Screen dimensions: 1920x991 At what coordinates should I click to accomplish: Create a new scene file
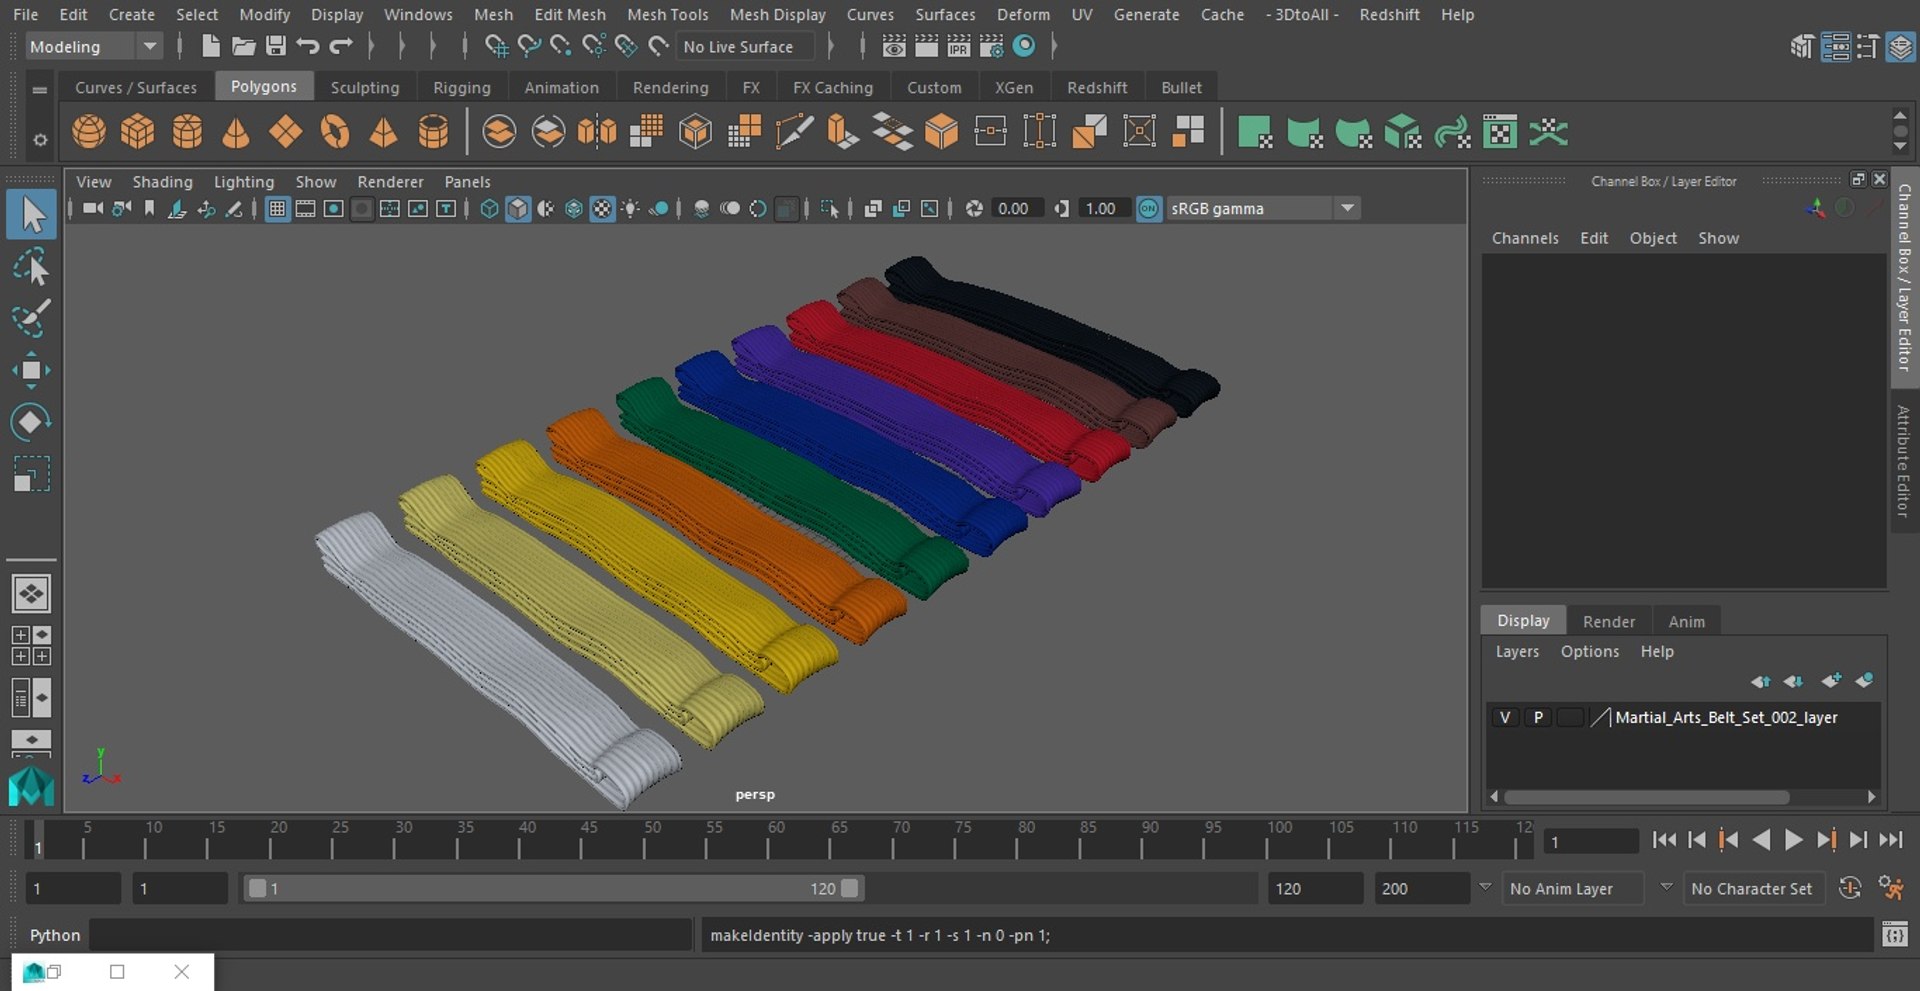pos(210,46)
